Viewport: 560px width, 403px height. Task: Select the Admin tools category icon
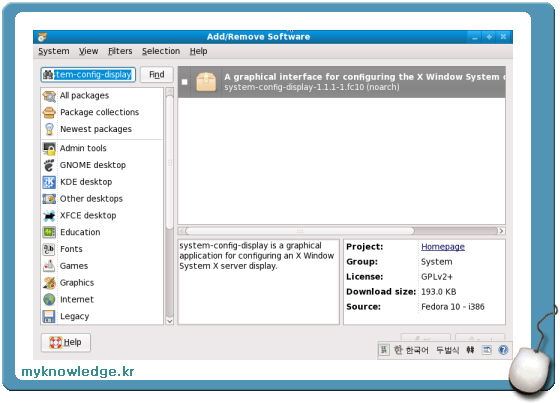click(x=49, y=148)
